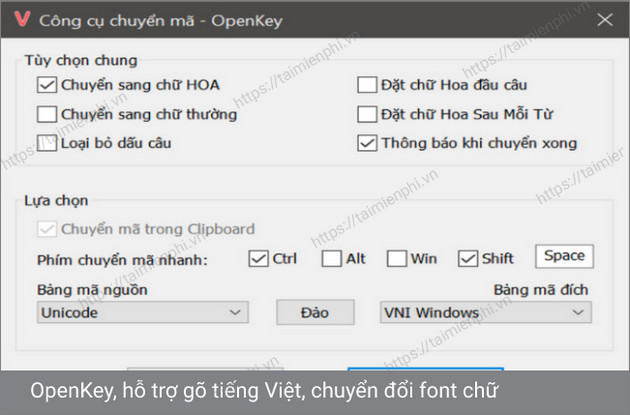Click the 'Tùy chọn chung' group label

[81, 60]
